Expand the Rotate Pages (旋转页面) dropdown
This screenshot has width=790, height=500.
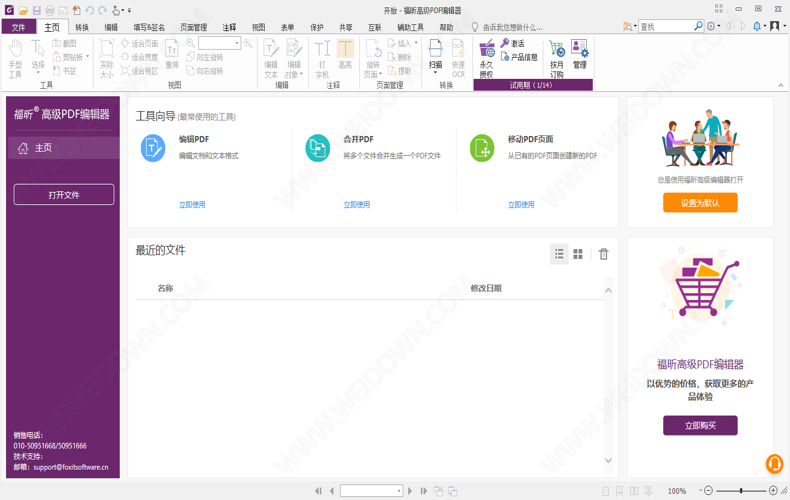point(380,74)
